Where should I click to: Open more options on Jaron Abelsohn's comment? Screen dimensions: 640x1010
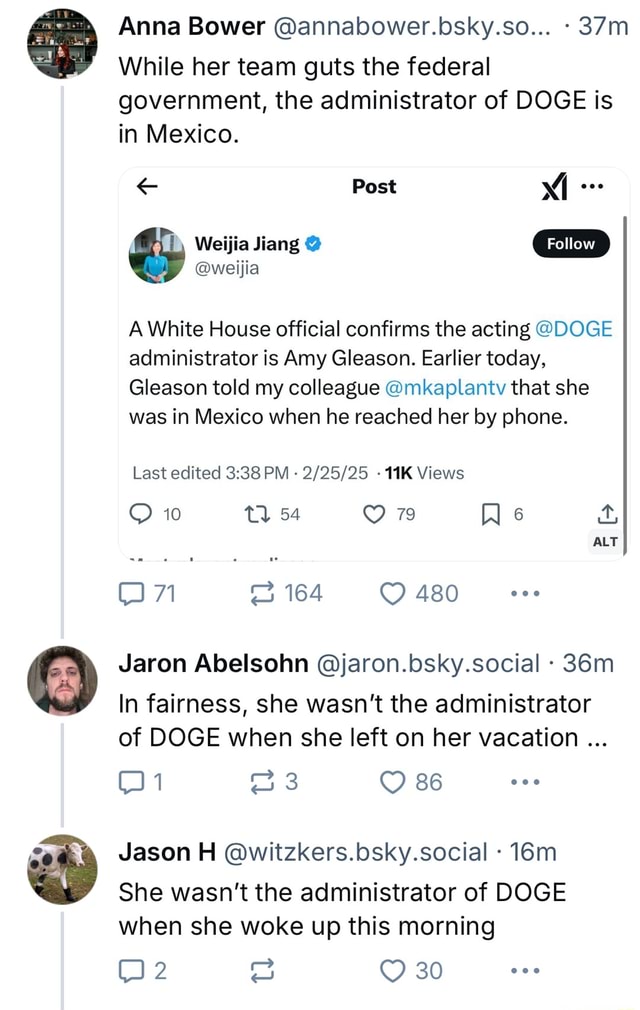(x=523, y=782)
